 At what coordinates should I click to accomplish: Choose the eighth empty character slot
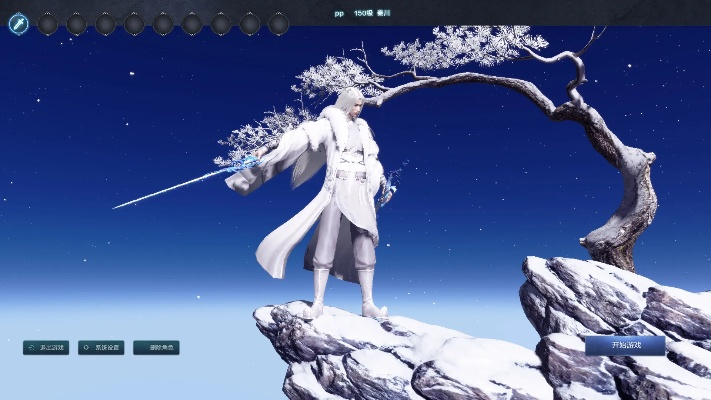coord(221,23)
